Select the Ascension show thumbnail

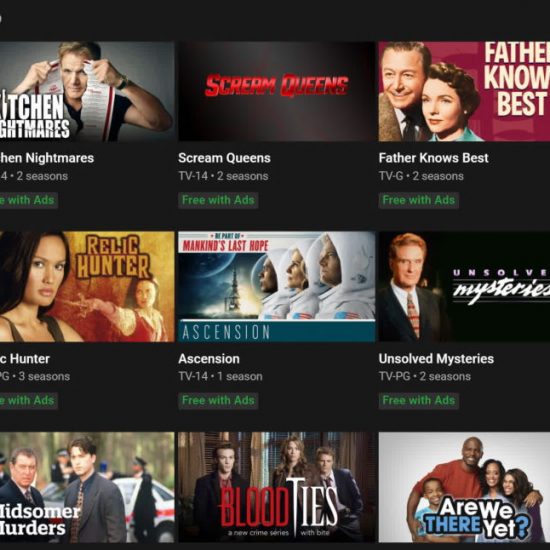click(277, 286)
